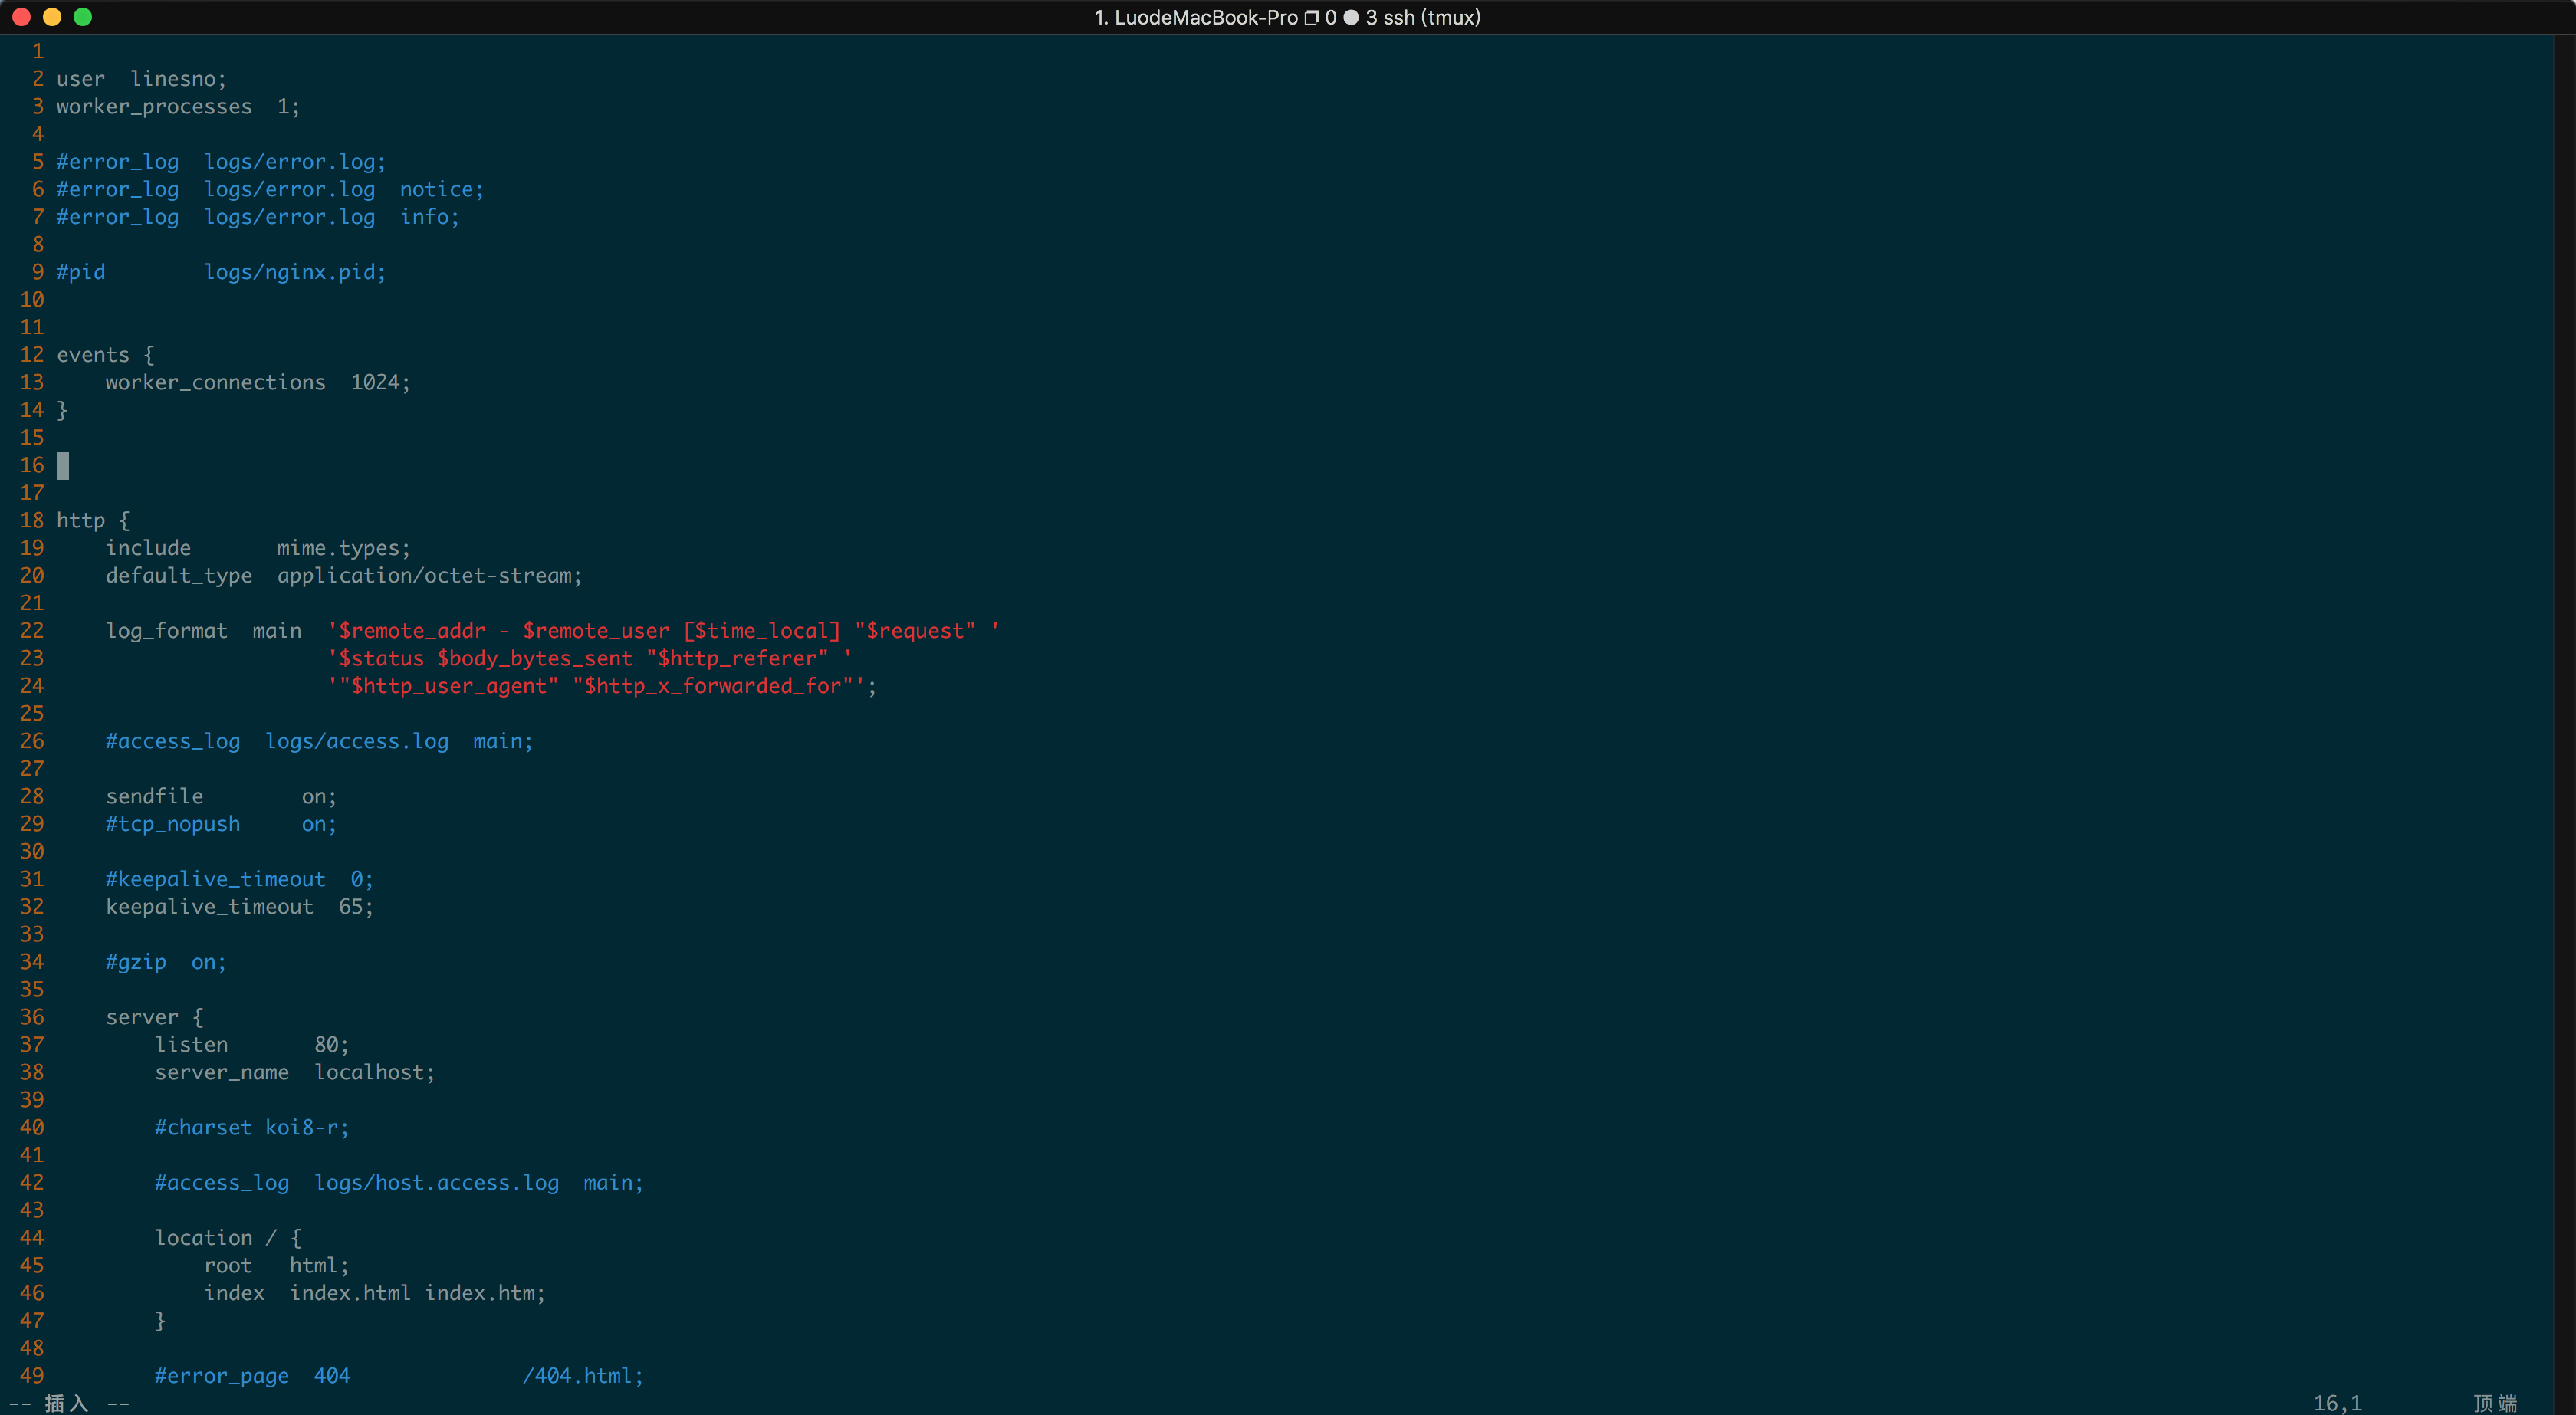Viewport: 2576px width, 1415px height.
Task: Click the white pane dot in title
Action: click(1351, 17)
